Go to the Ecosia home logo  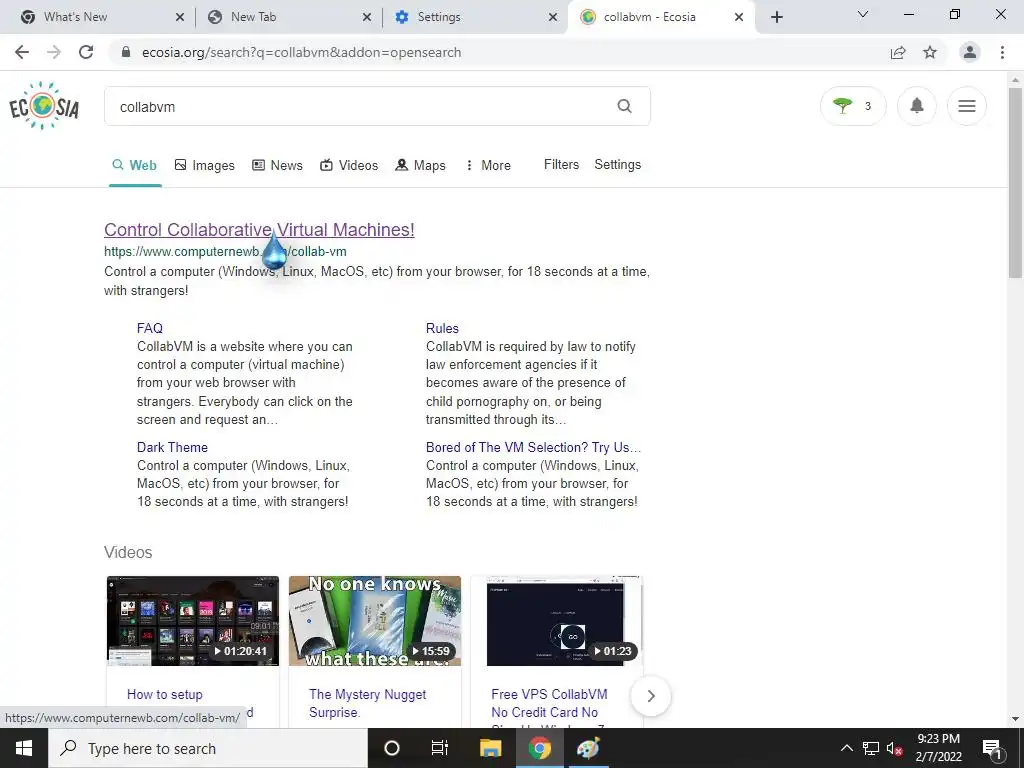pos(44,106)
